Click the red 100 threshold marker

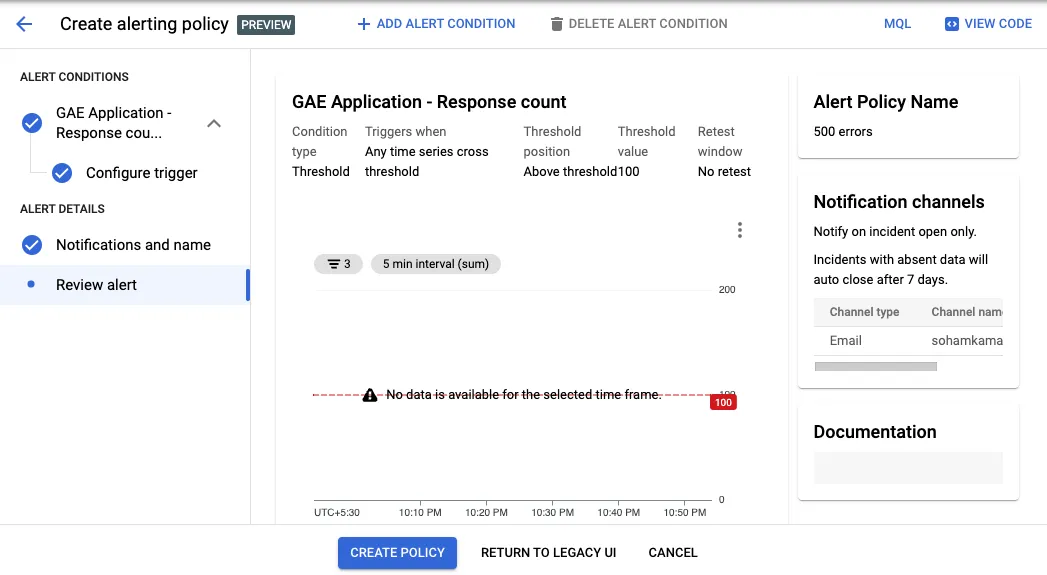pyautogui.click(x=723, y=402)
